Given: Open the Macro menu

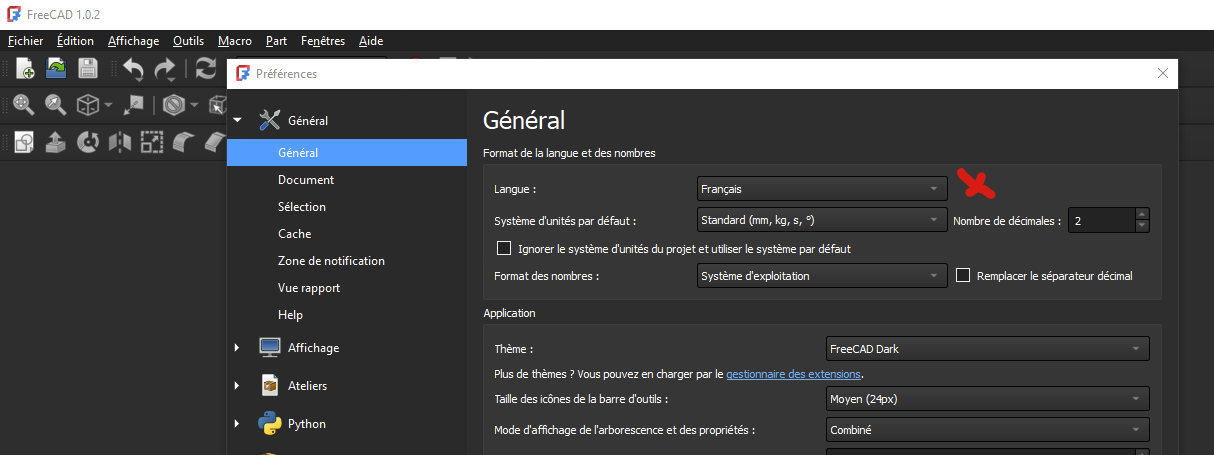Looking at the screenshot, I should click(x=234, y=41).
